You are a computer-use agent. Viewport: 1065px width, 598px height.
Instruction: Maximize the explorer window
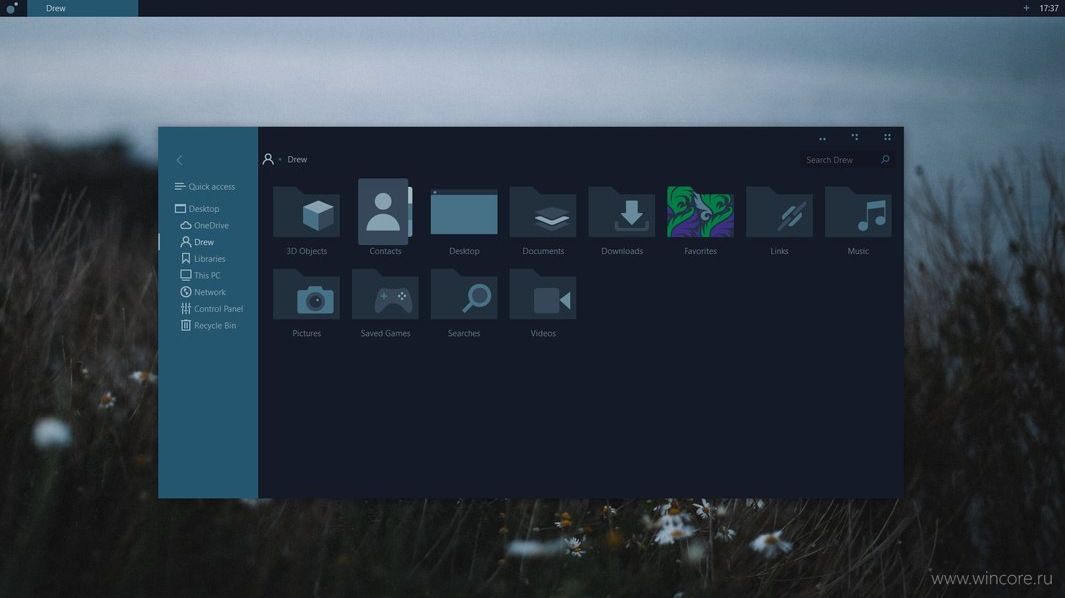(855, 137)
